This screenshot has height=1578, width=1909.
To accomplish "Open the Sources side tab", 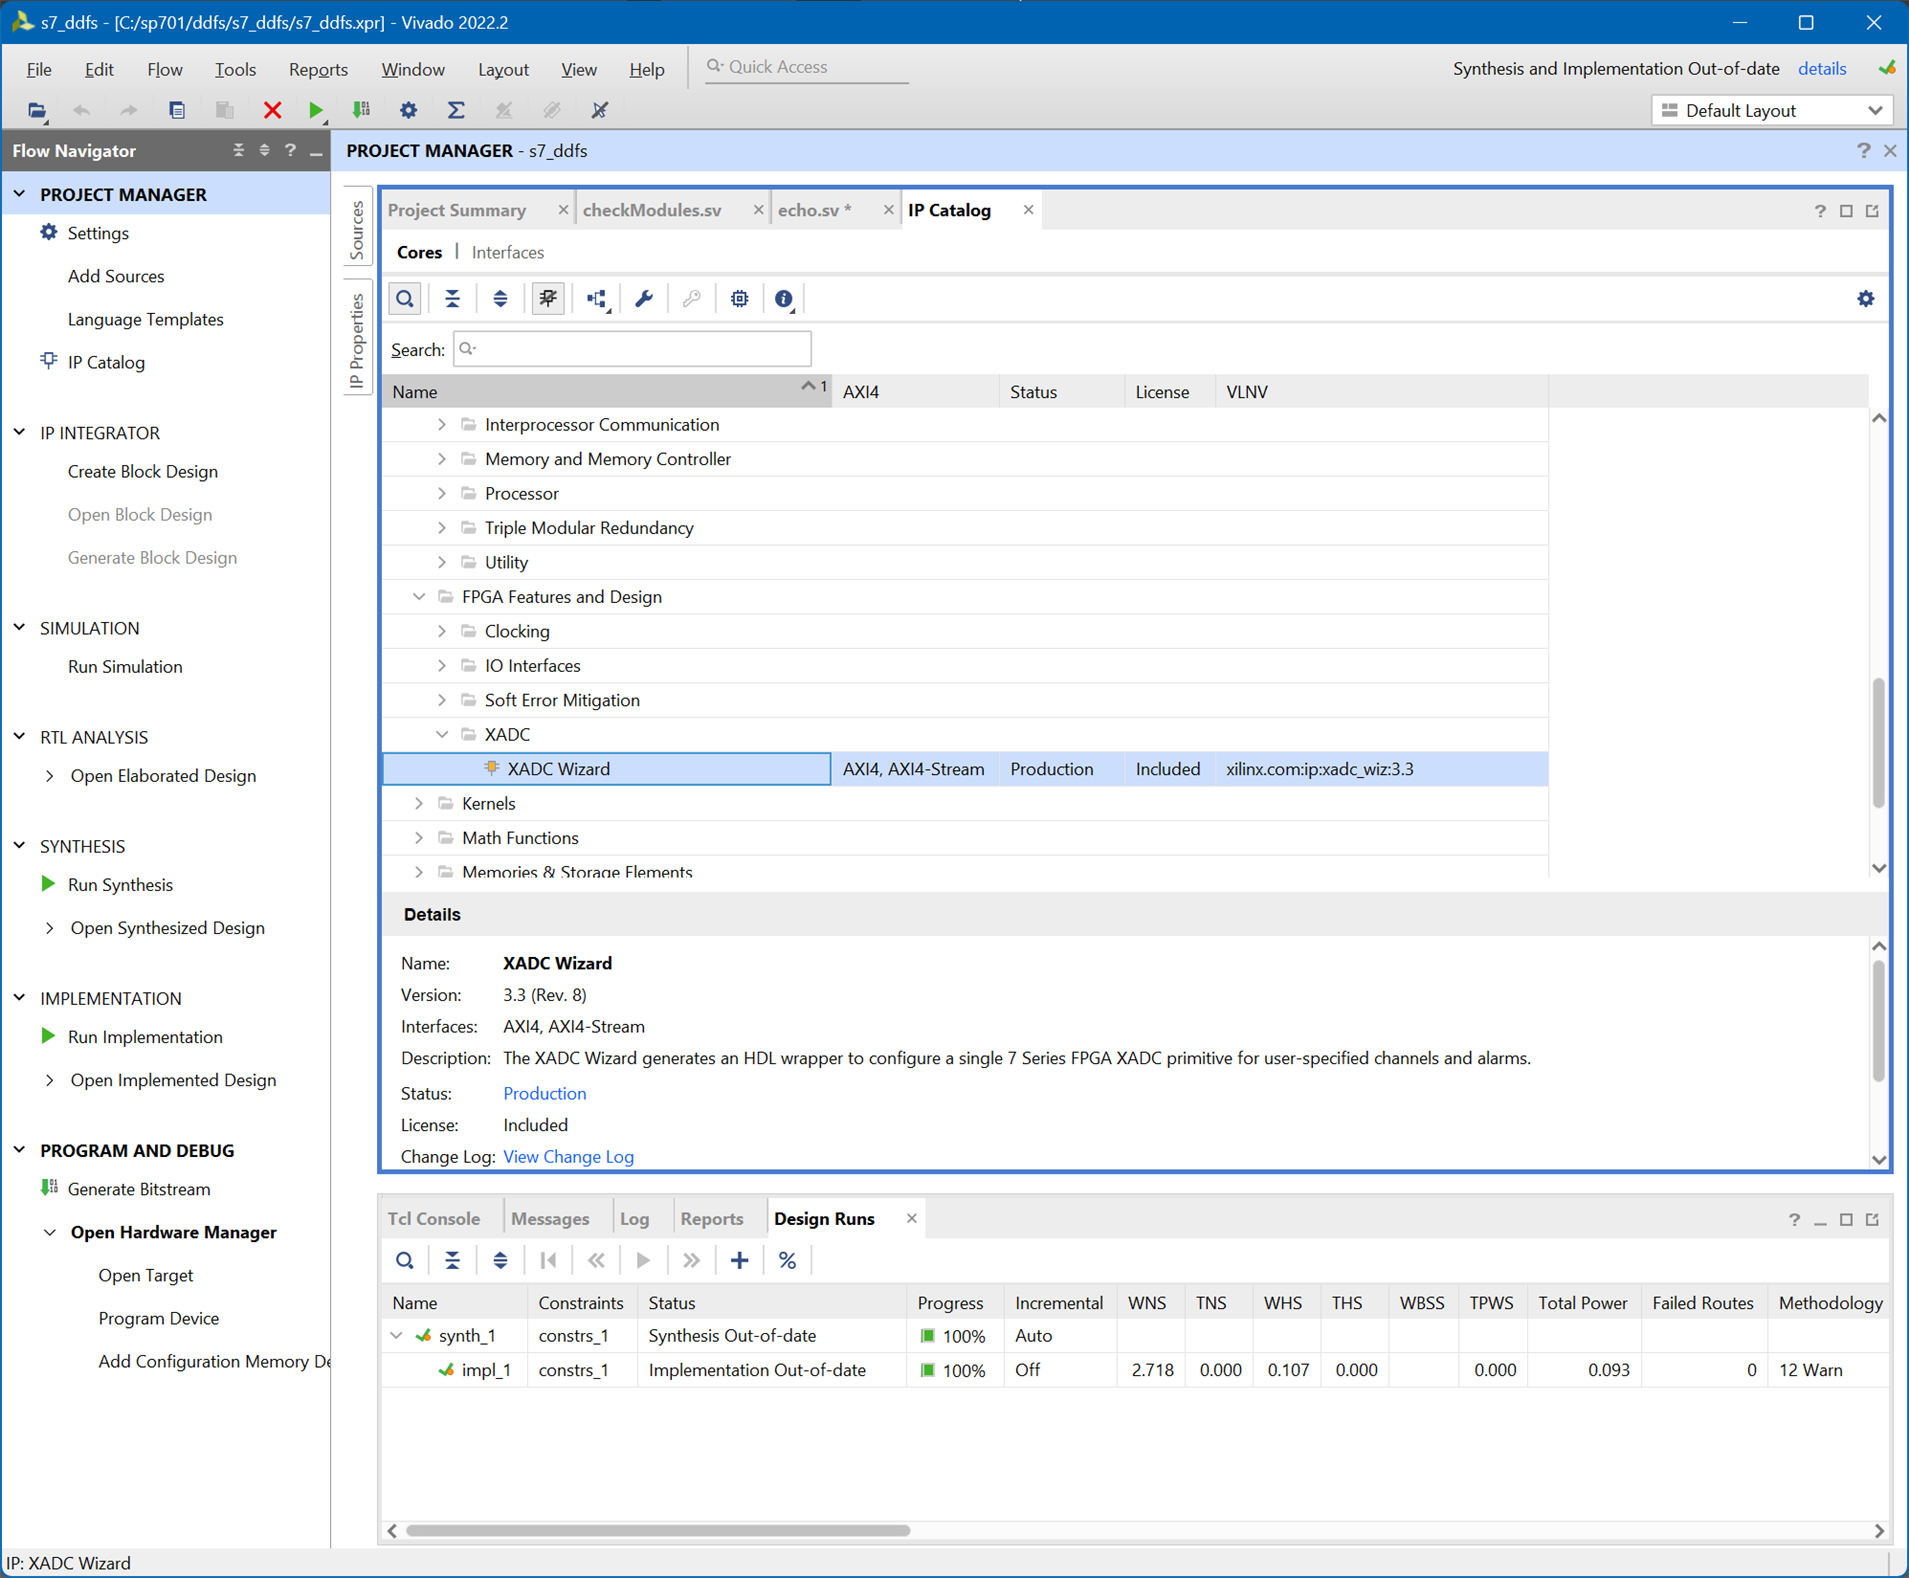I will (358, 229).
